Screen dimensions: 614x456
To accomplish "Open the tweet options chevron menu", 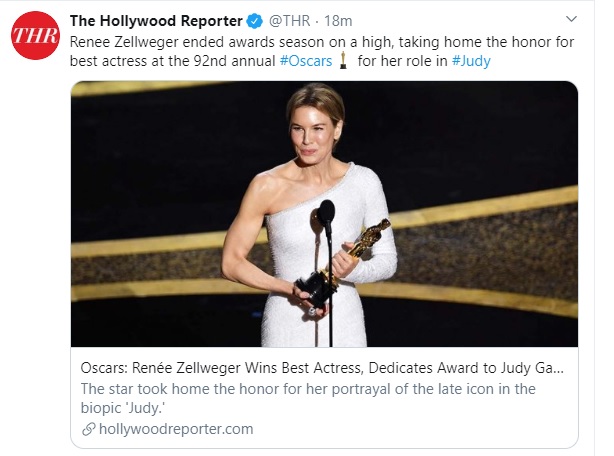I will pos(570,21).
